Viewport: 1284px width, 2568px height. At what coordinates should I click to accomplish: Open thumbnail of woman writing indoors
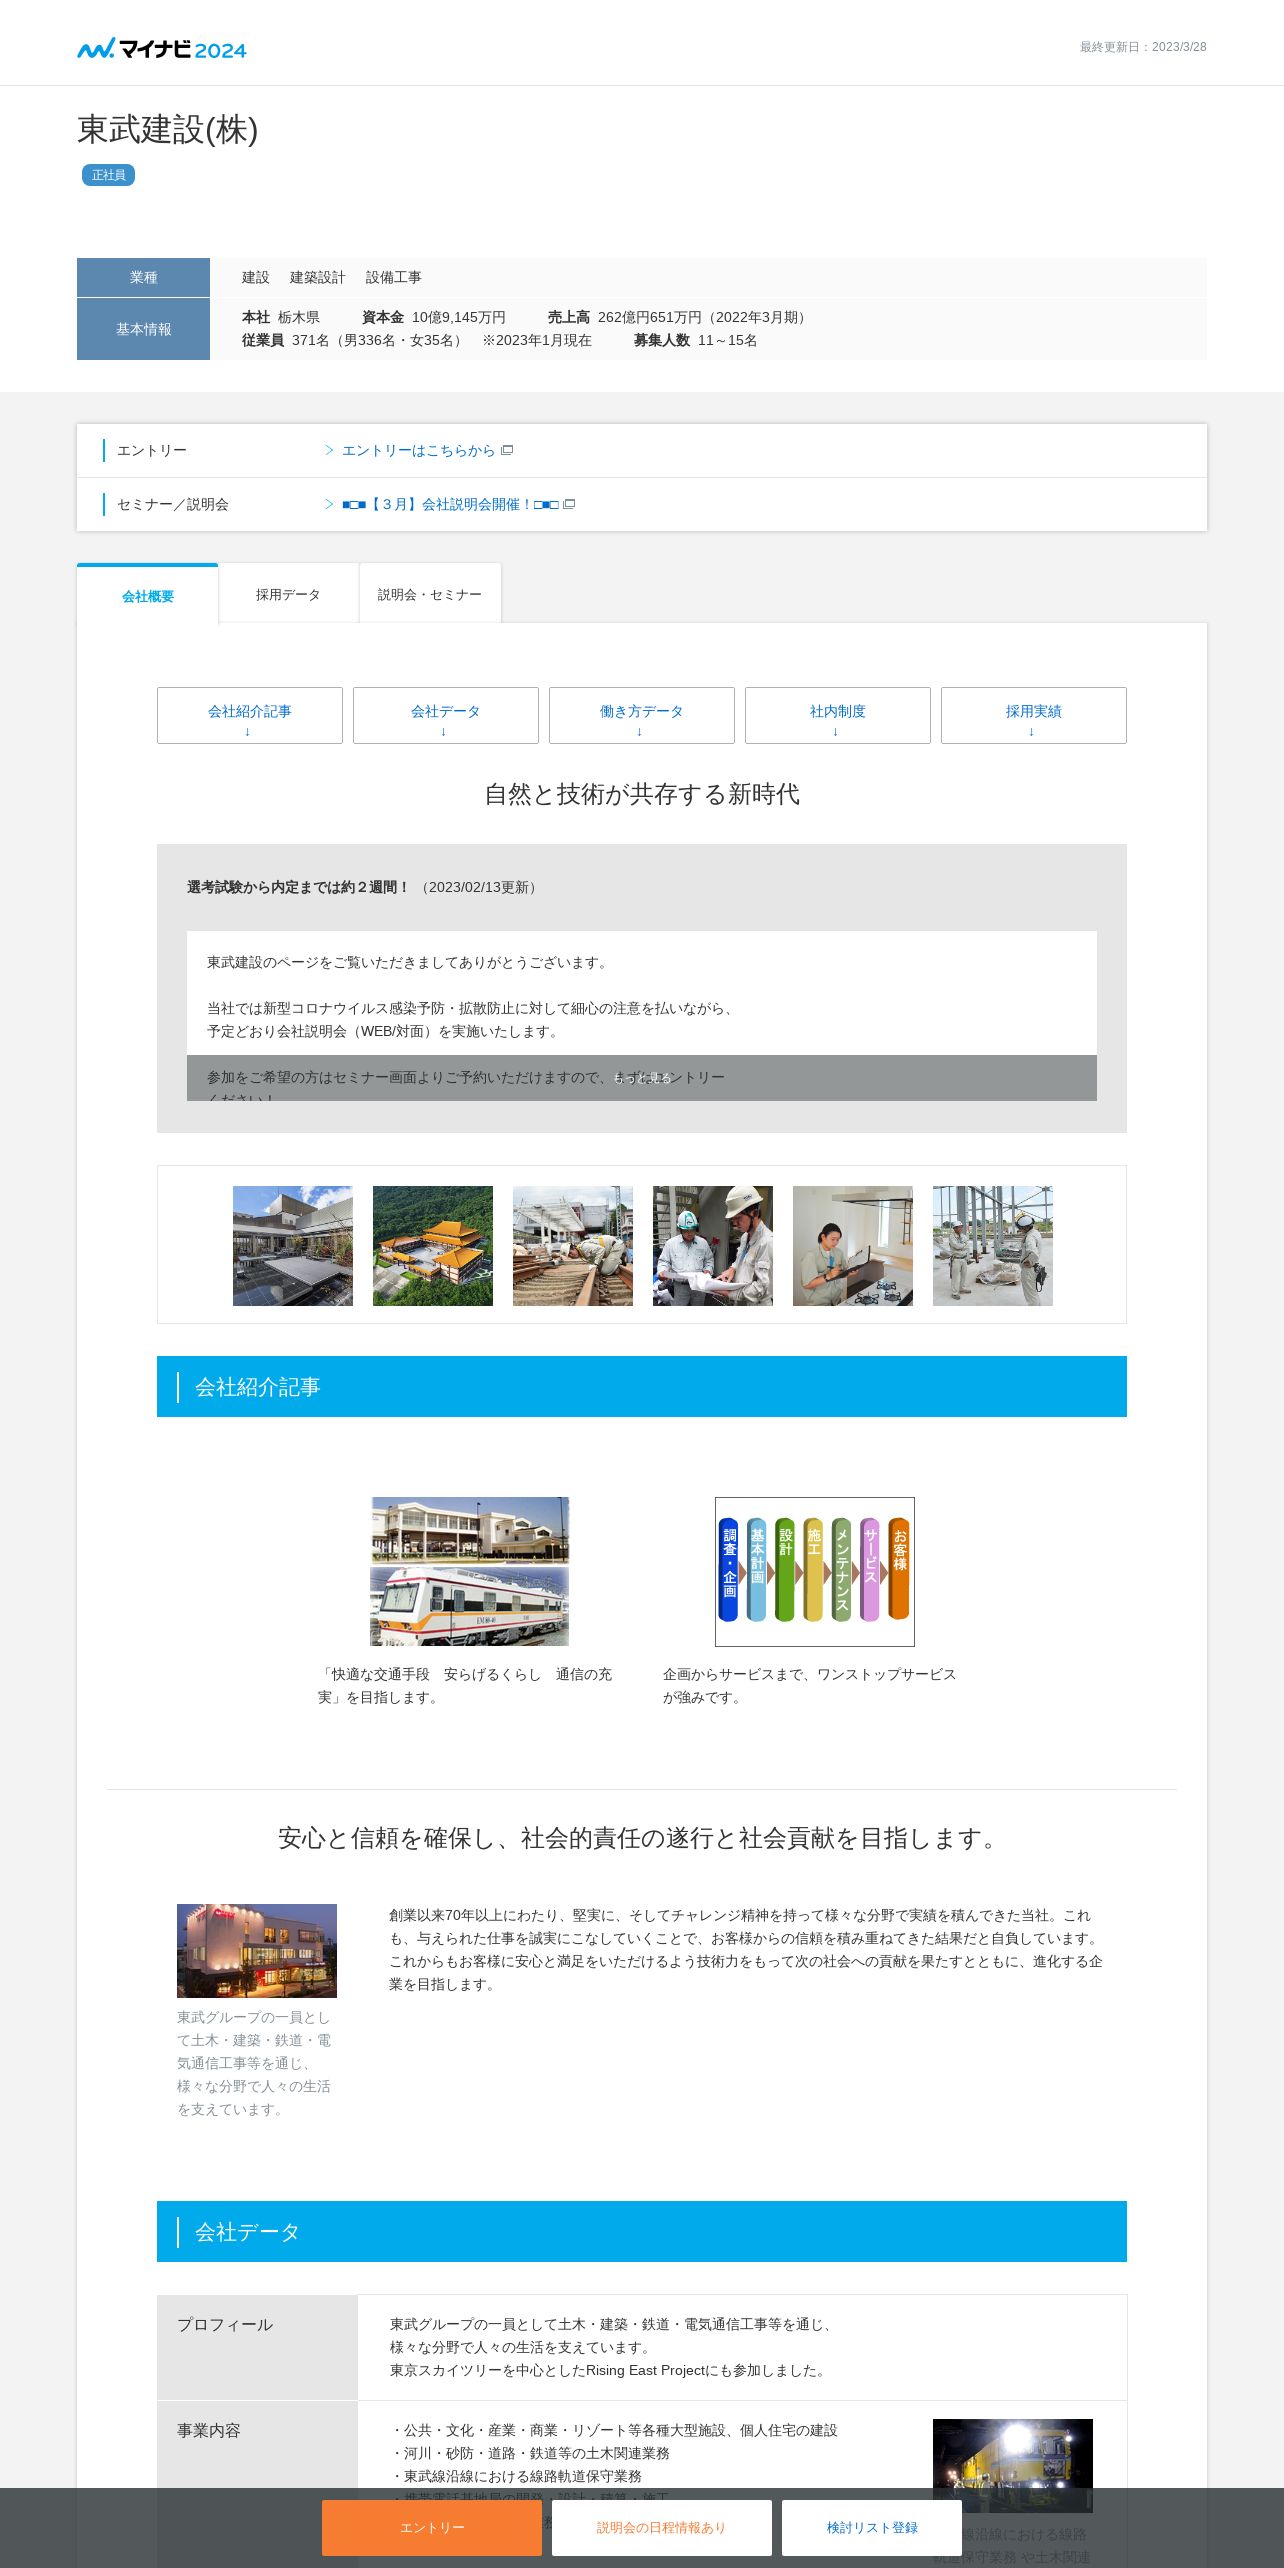[x=853, y=1246]
